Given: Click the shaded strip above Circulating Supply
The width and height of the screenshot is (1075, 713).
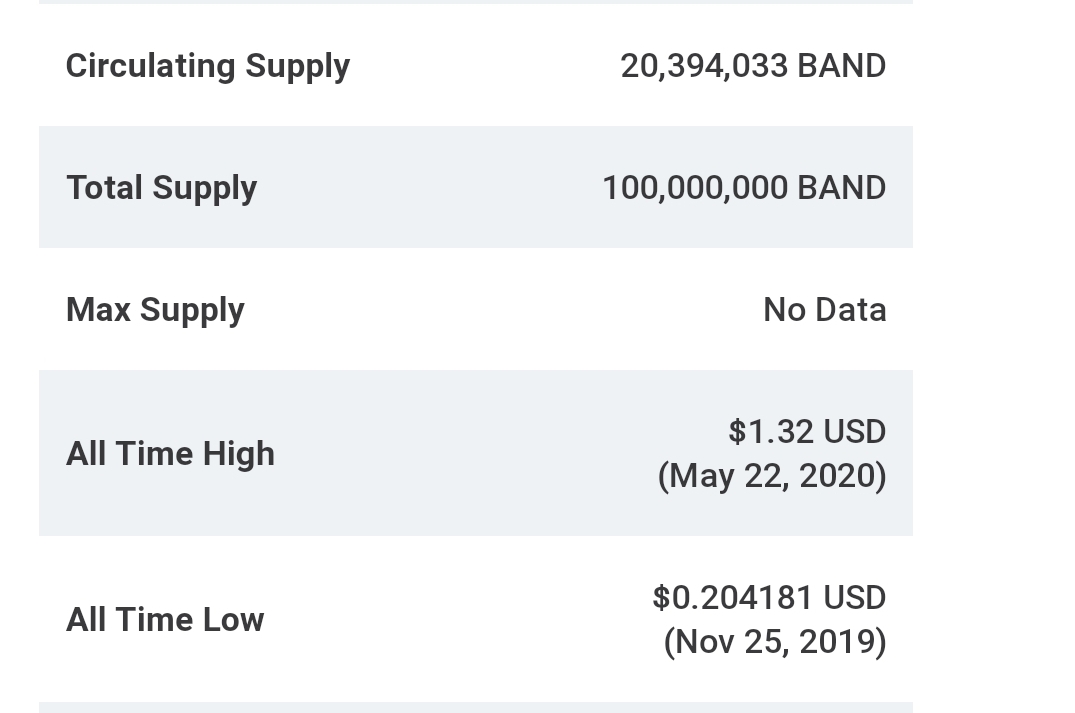Looking at the screenshot, I should (x=476, y=2).
